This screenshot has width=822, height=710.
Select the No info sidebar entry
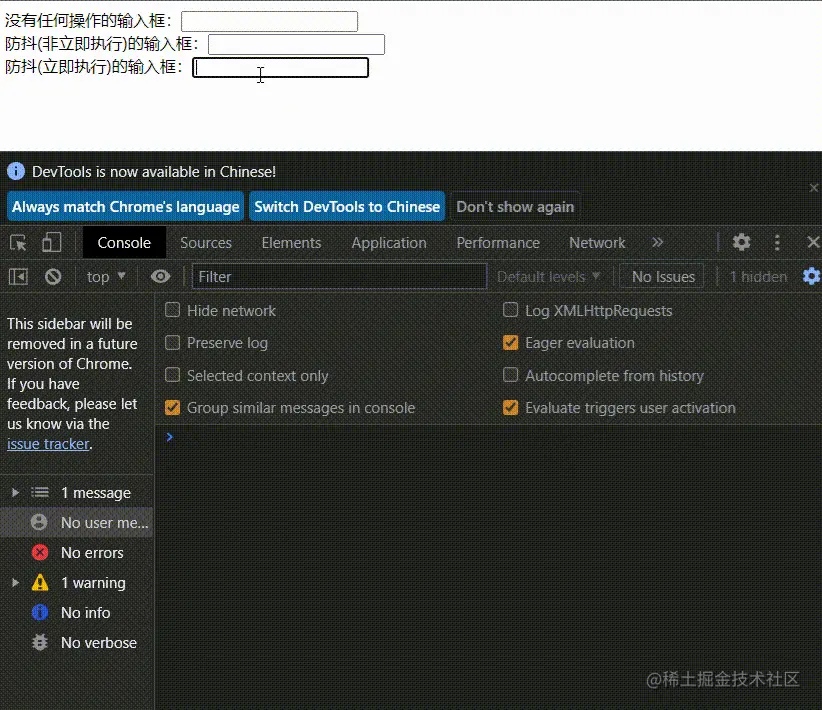[x=77, y=612]
